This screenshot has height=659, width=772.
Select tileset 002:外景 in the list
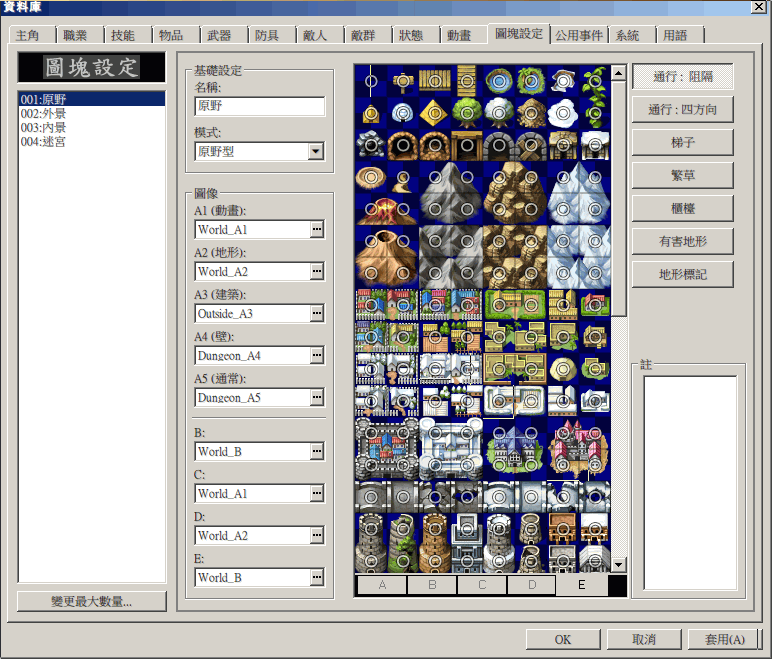92,113
